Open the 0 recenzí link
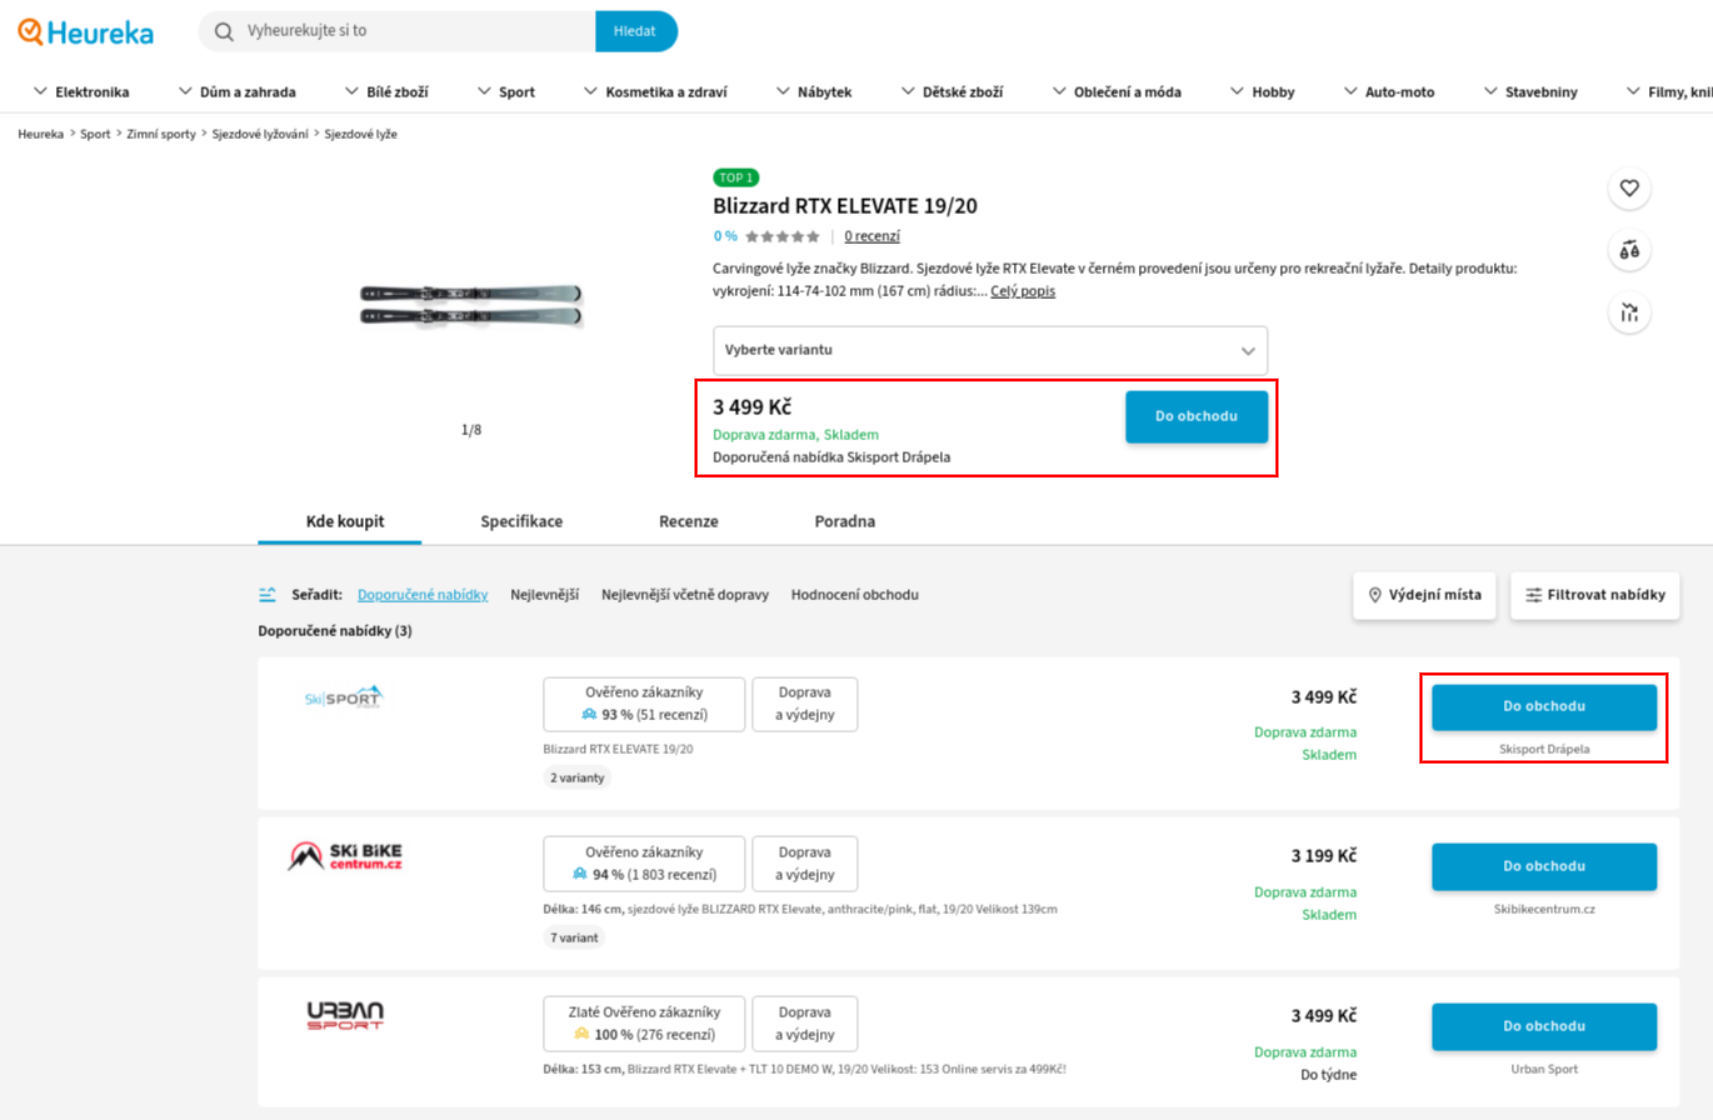Screen dimensions: 1713x1120 coord(872,237)
